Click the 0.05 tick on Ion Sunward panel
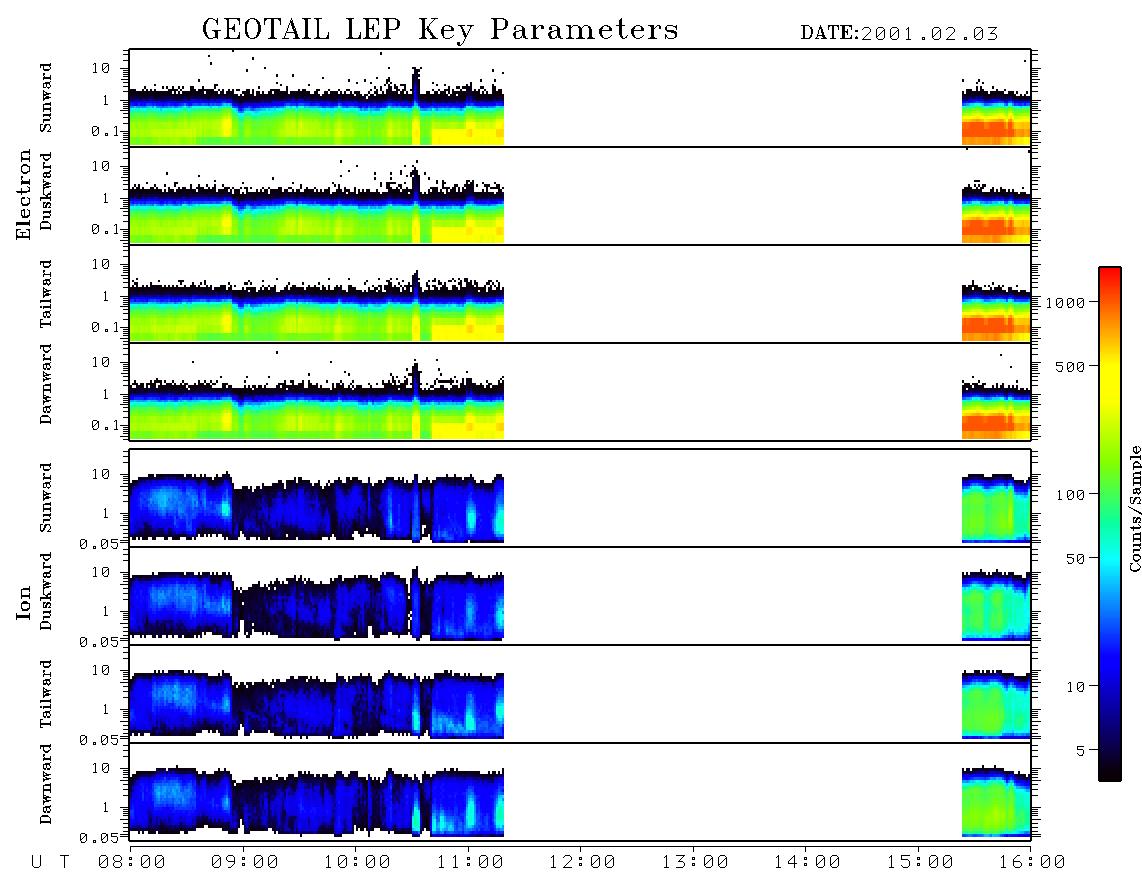Viewport: 1142px width, 880px height. 98,543
